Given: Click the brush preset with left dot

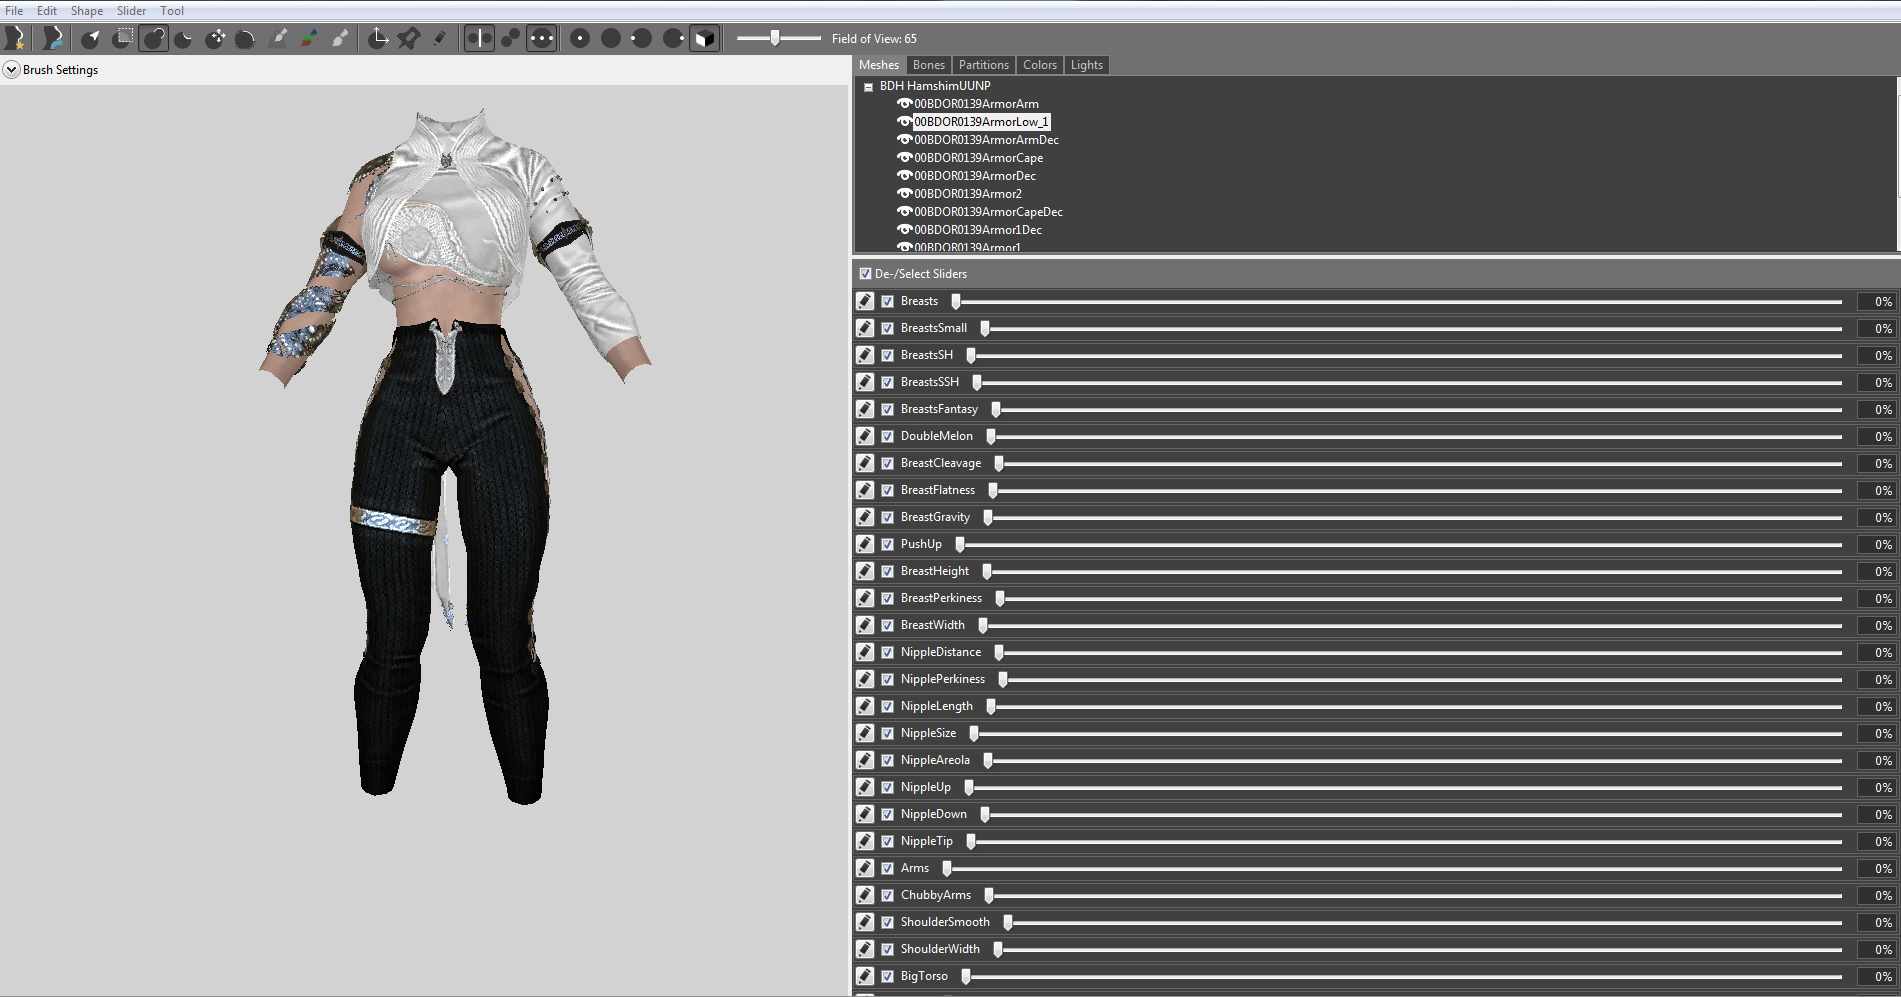Looking at the screenshot, I should point(642,38).
